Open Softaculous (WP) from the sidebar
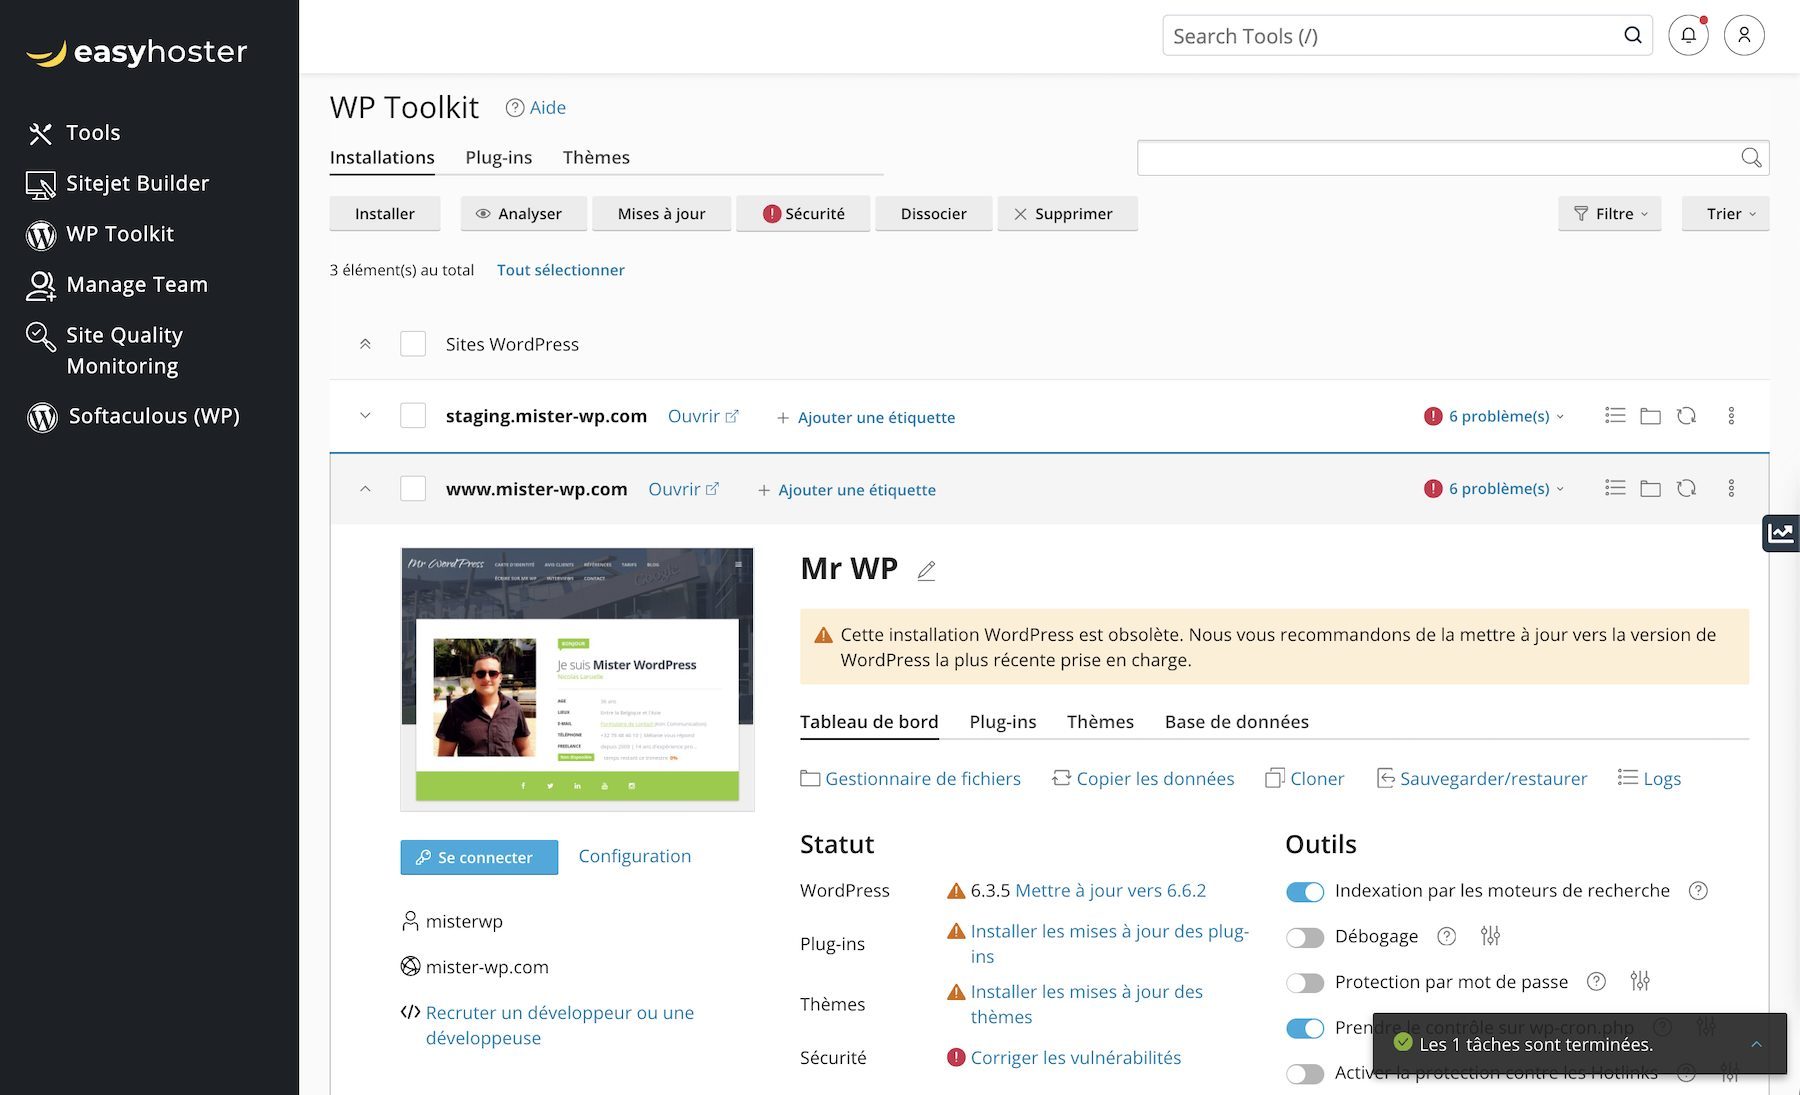Viewport: 1800px width, 1095px height. 153,416
